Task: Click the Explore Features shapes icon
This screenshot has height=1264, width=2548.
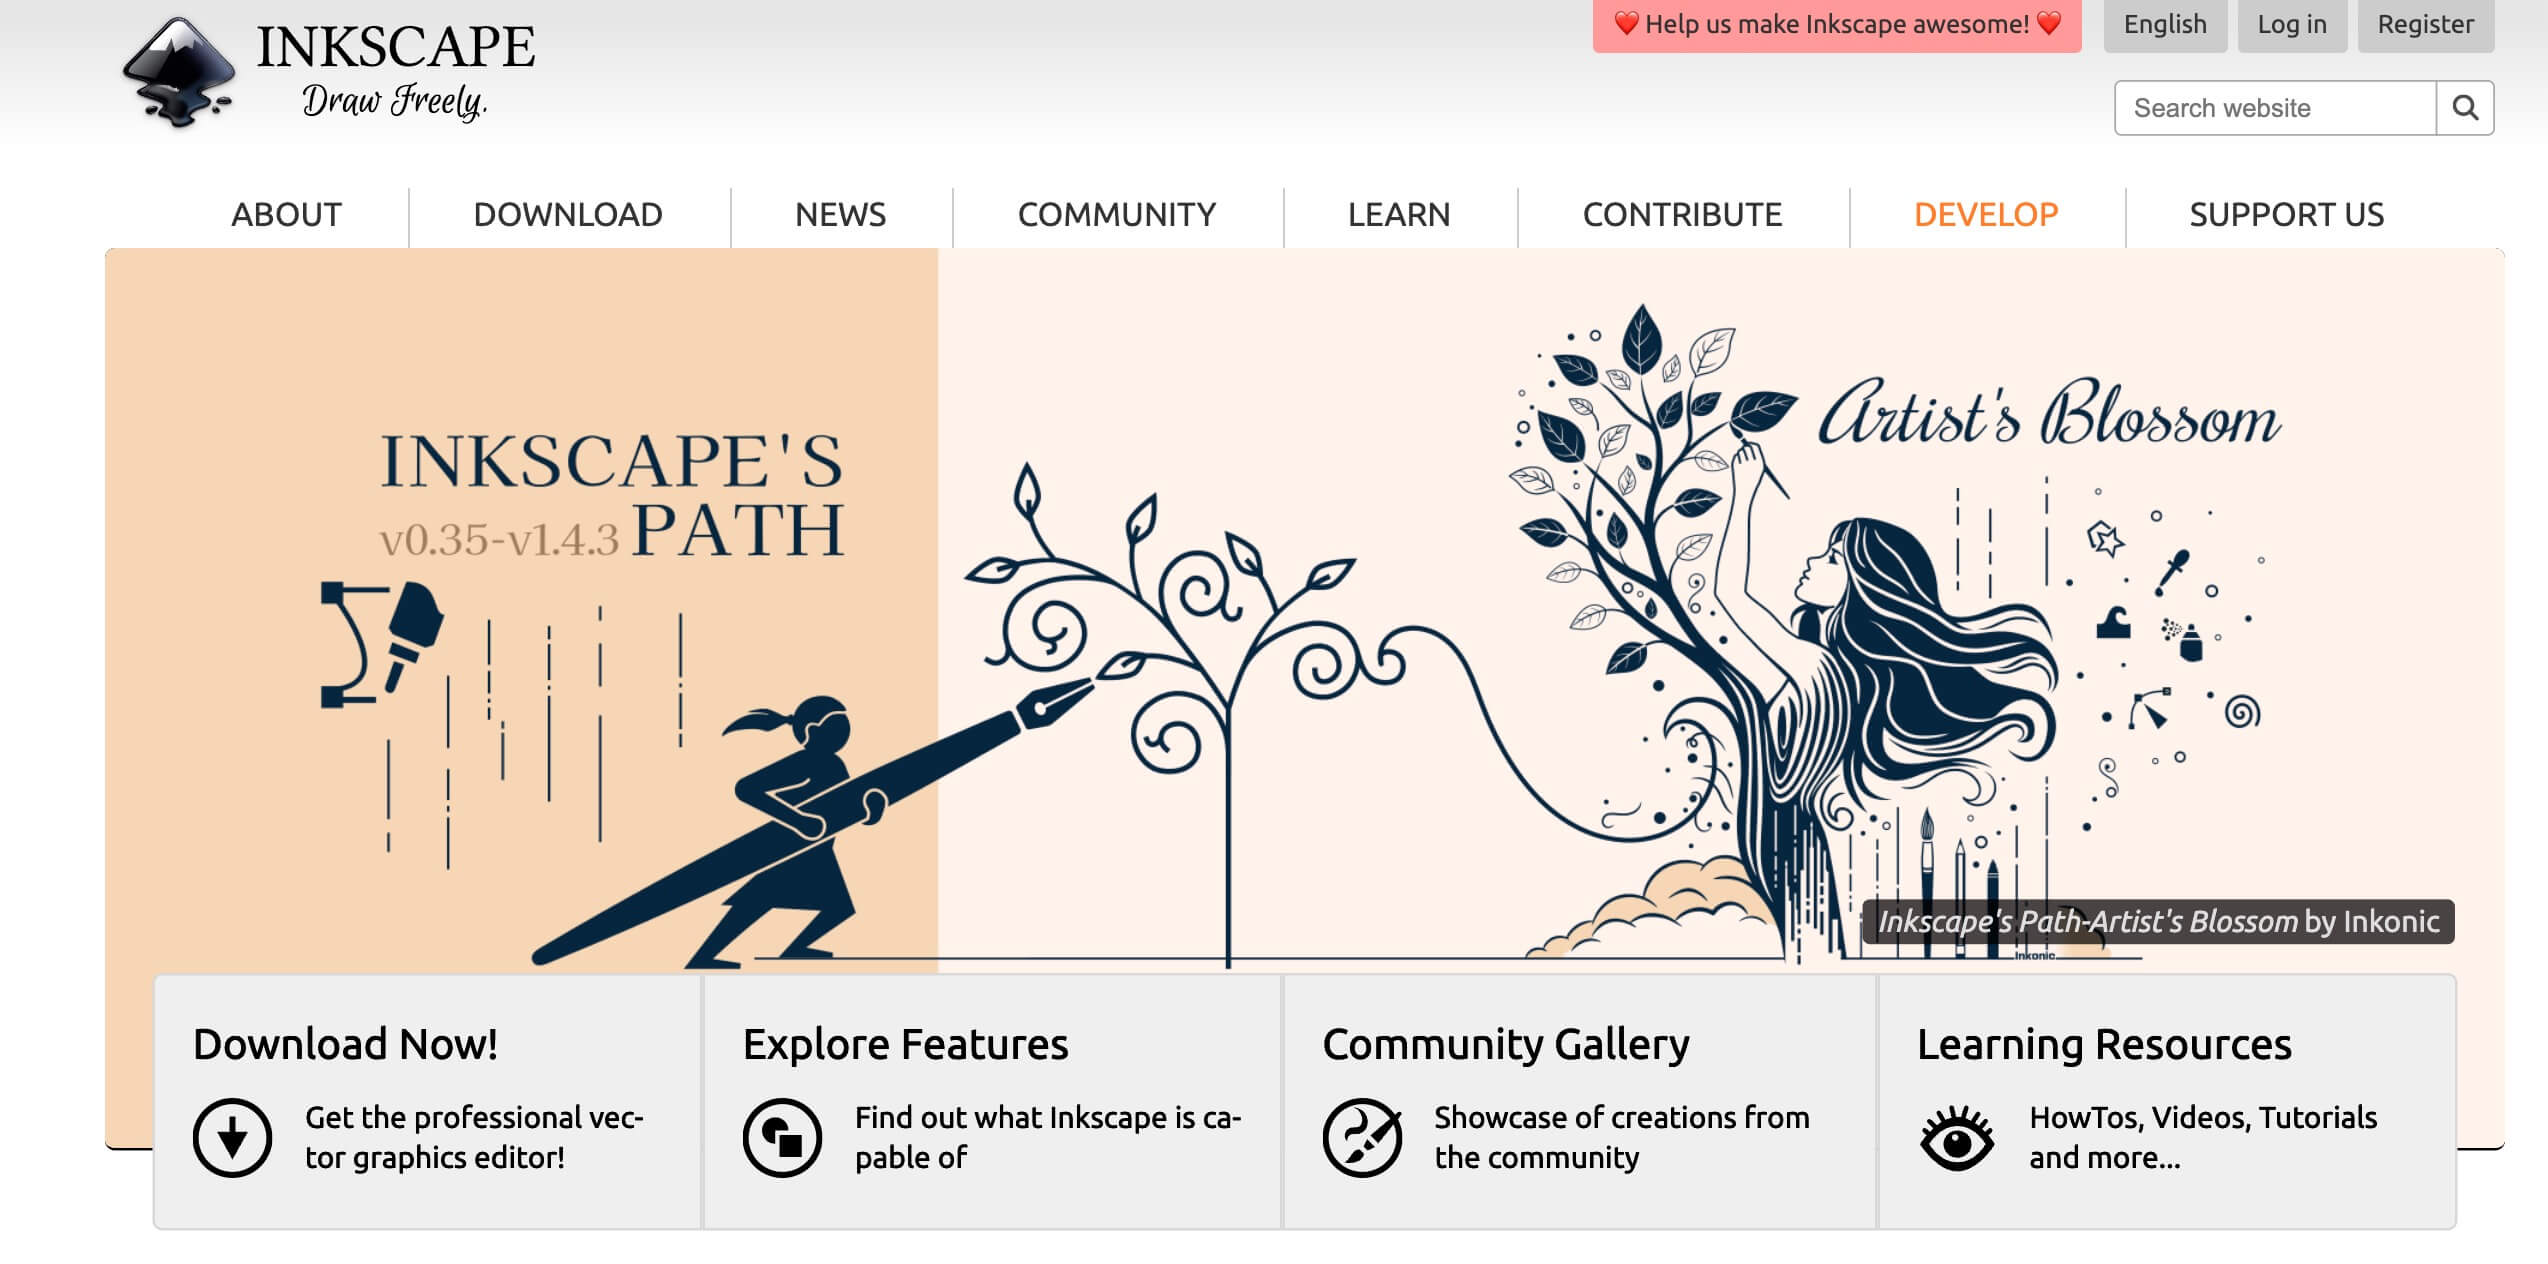Action: click(x=782, y=1137)
